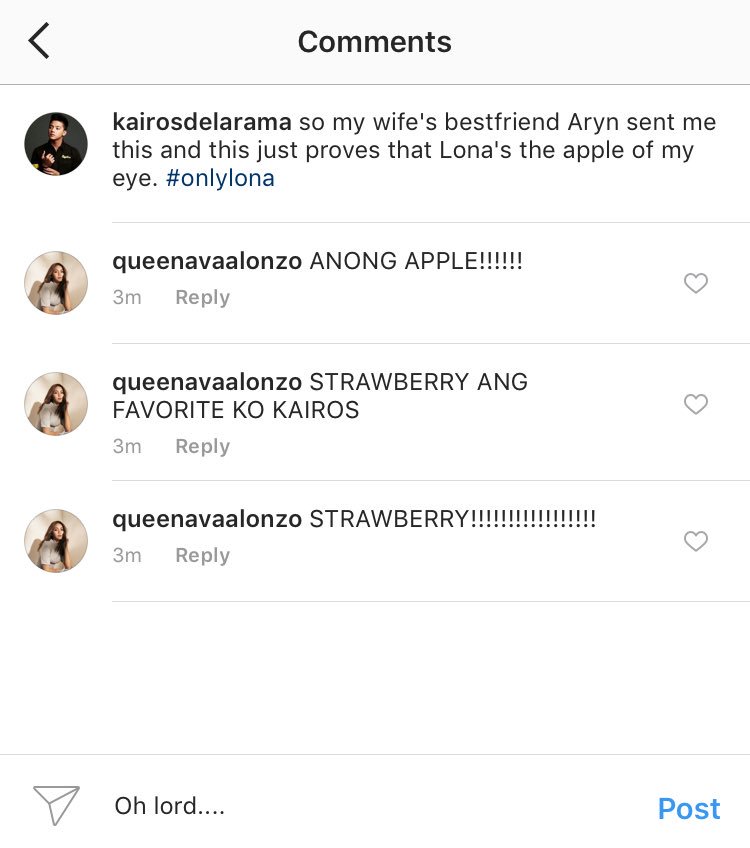Open queenavaalonzo username on ANONG APPLE comment

click(x=207, y=261)
